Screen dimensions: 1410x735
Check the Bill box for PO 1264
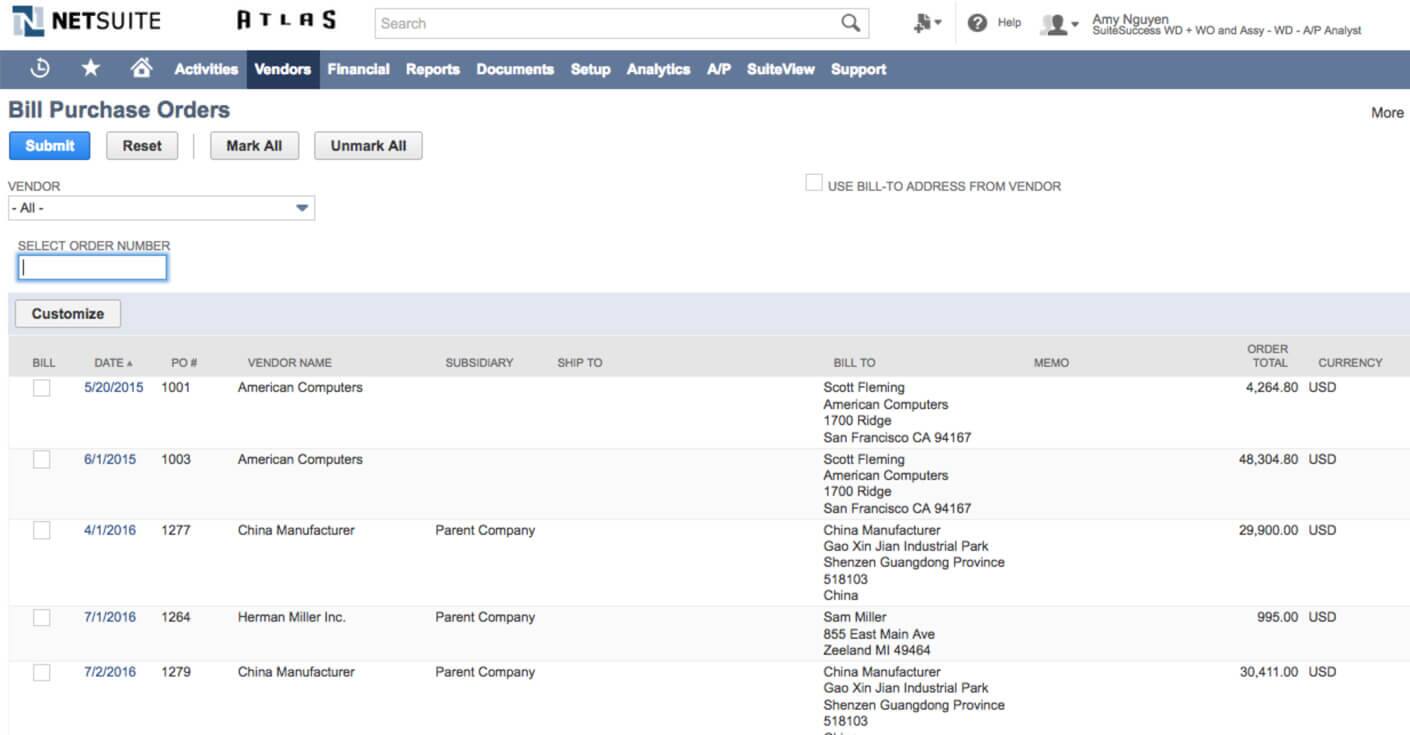[x=41, y=618]
